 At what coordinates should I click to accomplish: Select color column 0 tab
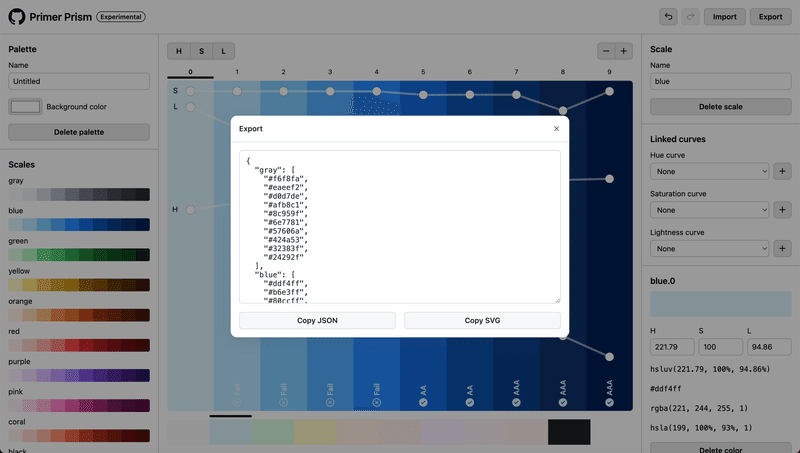pos(190,72)
